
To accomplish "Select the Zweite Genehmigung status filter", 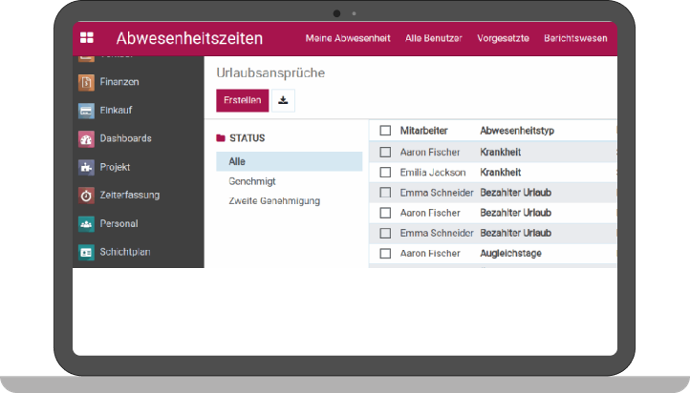I will 274,201.
